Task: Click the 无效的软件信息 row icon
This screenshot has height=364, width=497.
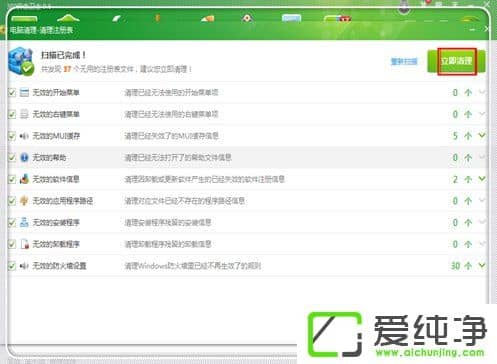Action: click(x=24, y=179)
